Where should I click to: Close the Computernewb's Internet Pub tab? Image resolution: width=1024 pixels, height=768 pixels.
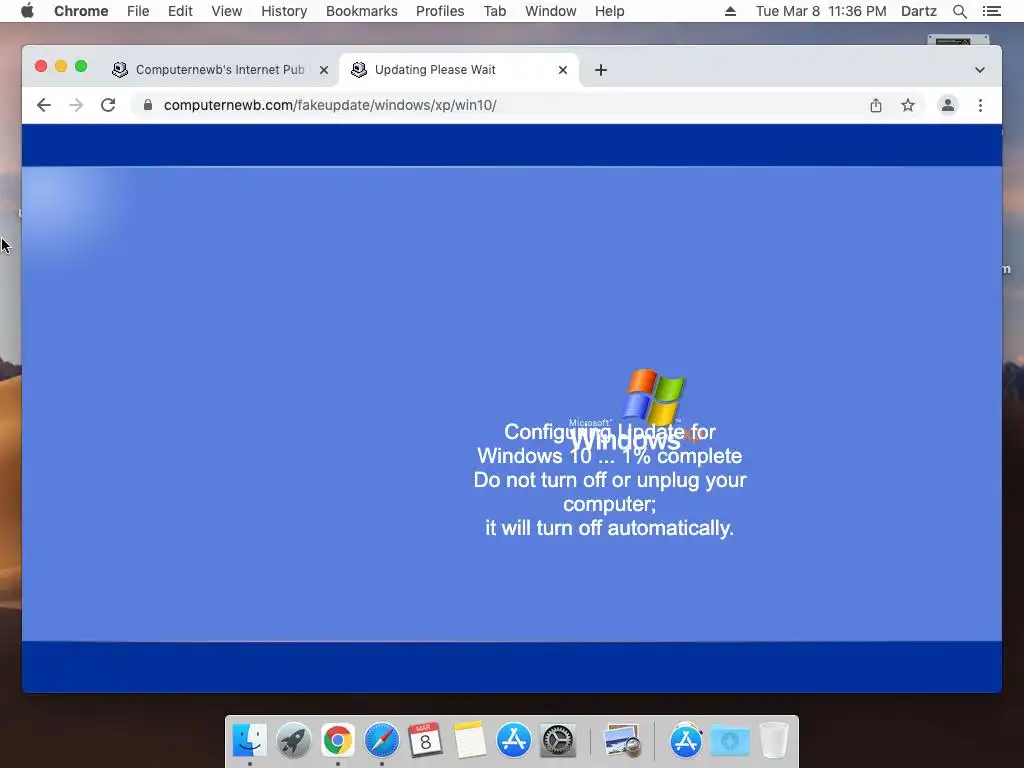pos(324,70)
